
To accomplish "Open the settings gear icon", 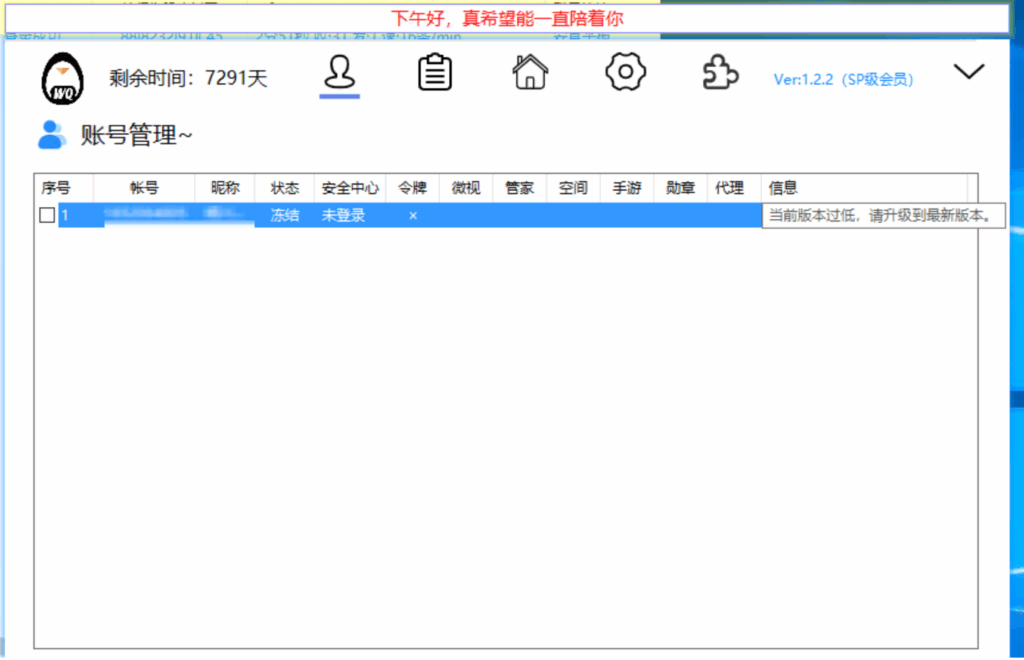I will [625, 73].
